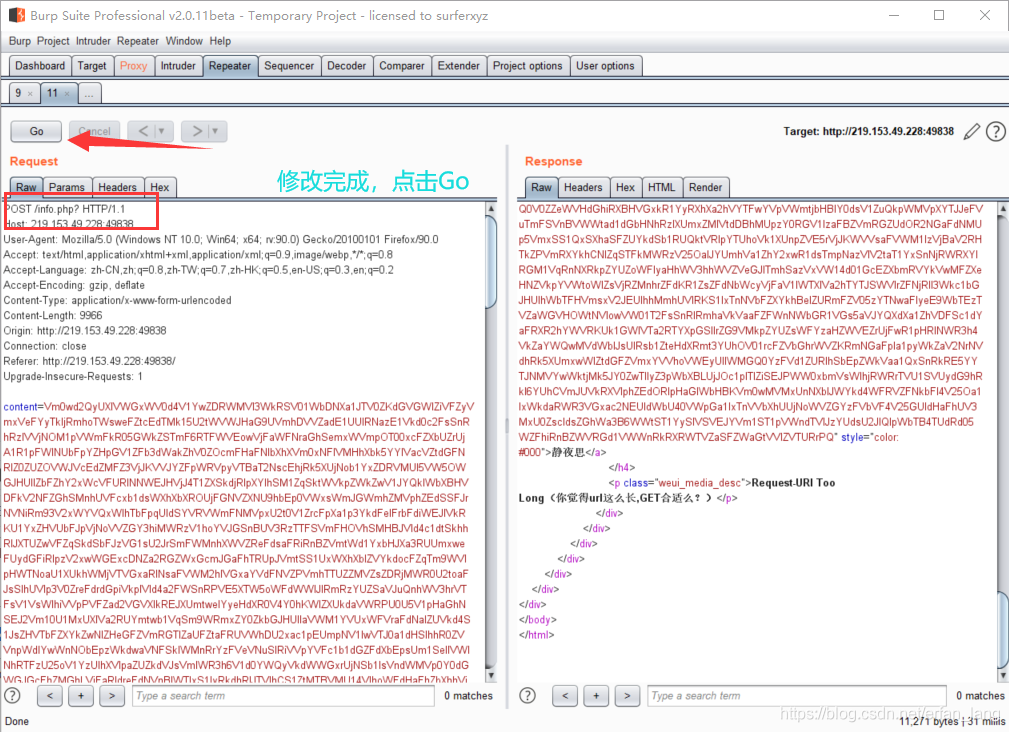This screenshot has width=1009, height=732.
Task: Click the Upgrade-Insecure-Requests: 1 line
Action: (73, 376)
